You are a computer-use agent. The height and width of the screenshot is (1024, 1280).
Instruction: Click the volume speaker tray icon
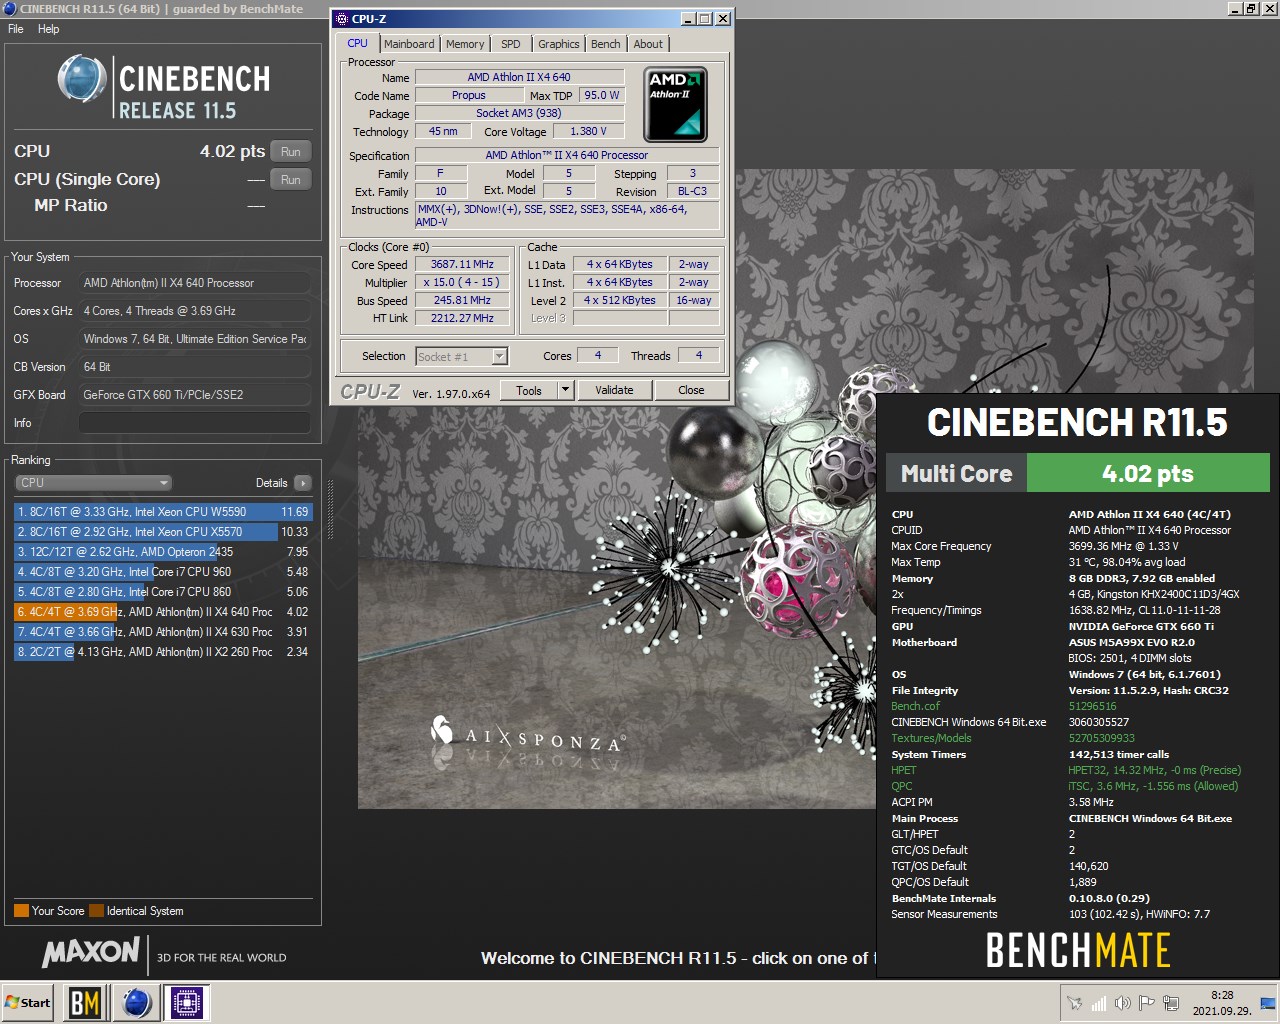click(1123, 1003)
